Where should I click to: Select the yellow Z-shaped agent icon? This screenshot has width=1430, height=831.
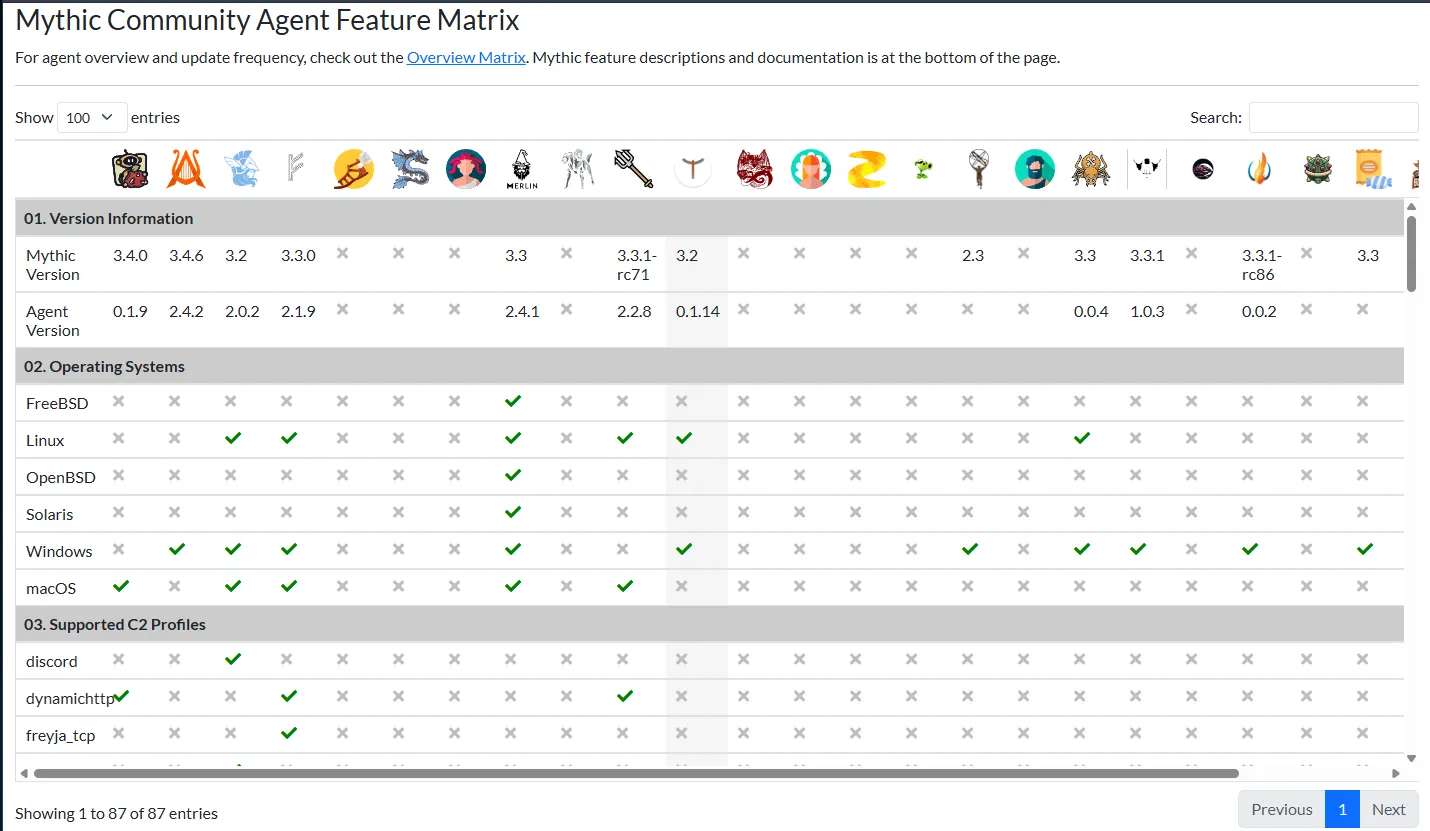pyautogui.click(x=867, y=169)
